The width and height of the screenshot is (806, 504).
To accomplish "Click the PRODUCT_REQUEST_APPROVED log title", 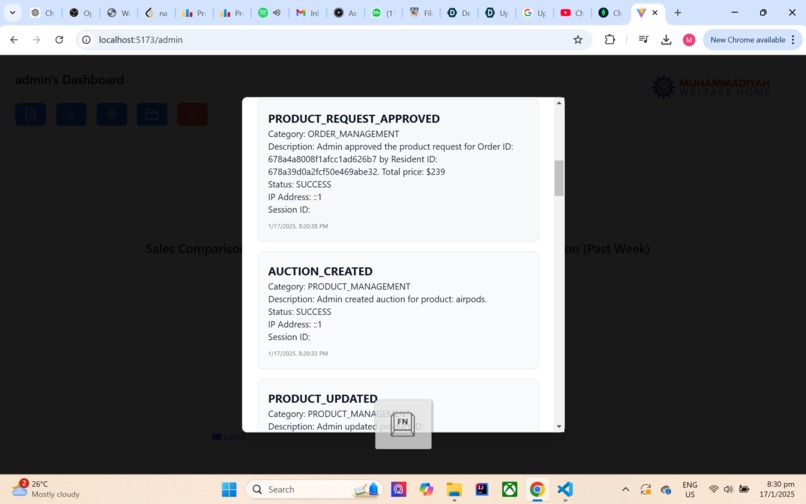I will tap(354, 119).
